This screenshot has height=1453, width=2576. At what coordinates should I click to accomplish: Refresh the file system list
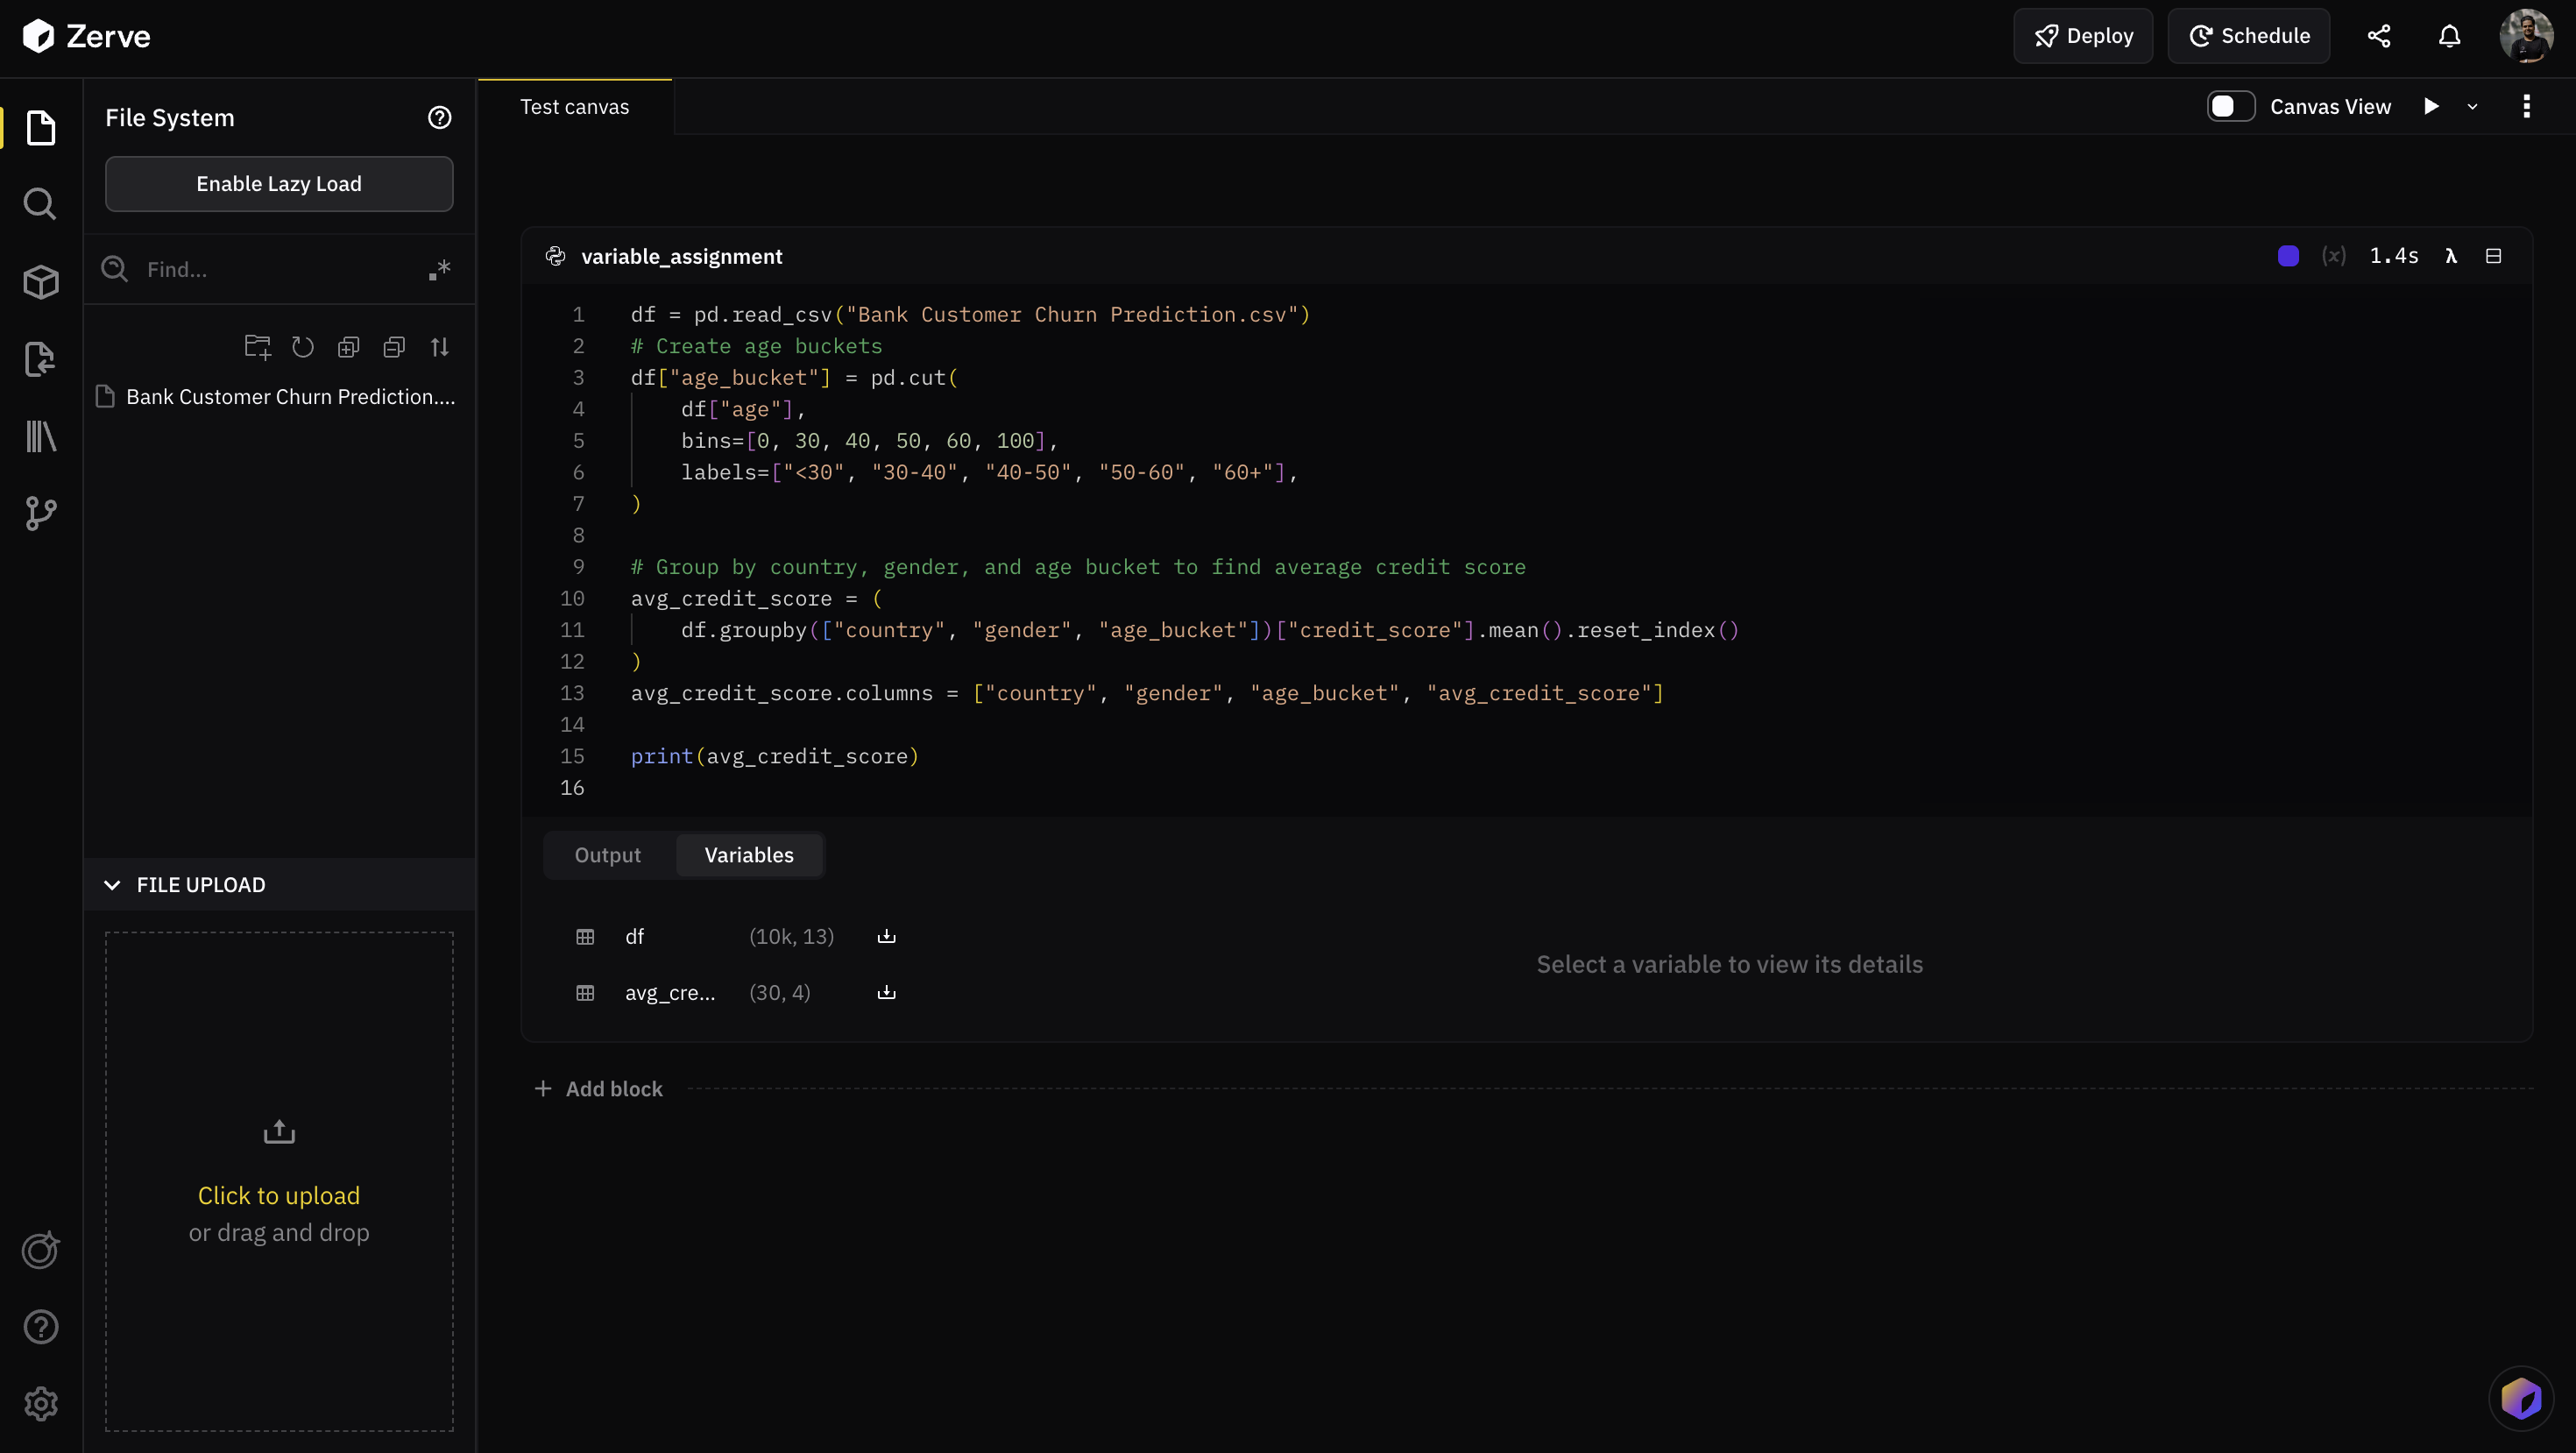pos(303,347)
